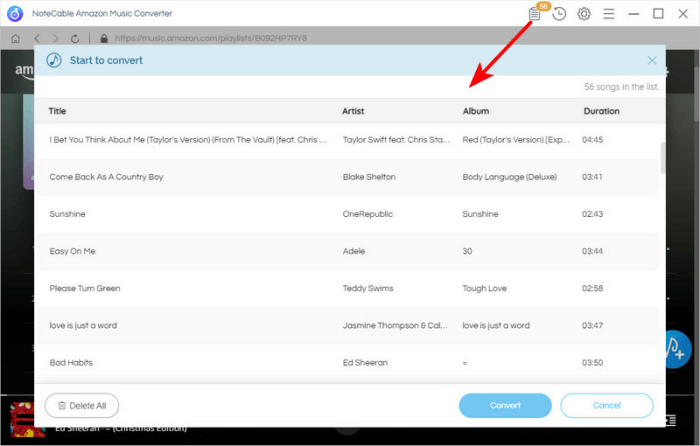
Task: Sort by Duration column header
Action: tap(601, 111)
